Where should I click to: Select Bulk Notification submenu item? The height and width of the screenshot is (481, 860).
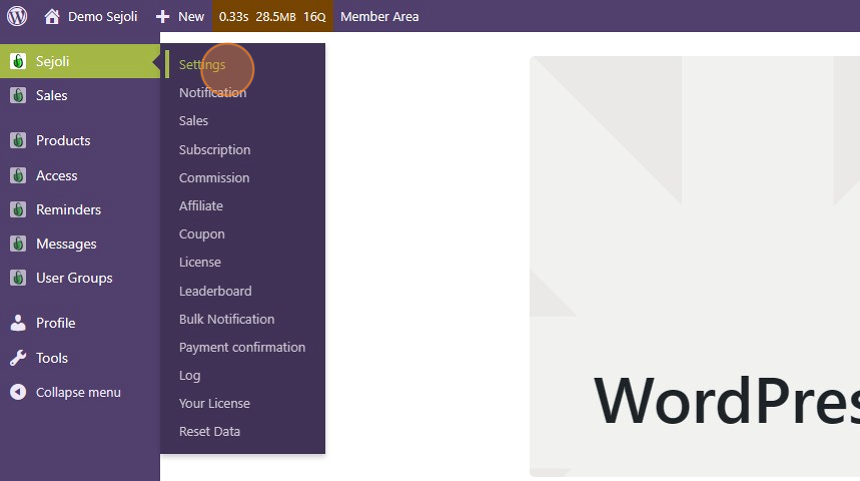[x=227, y=319]
